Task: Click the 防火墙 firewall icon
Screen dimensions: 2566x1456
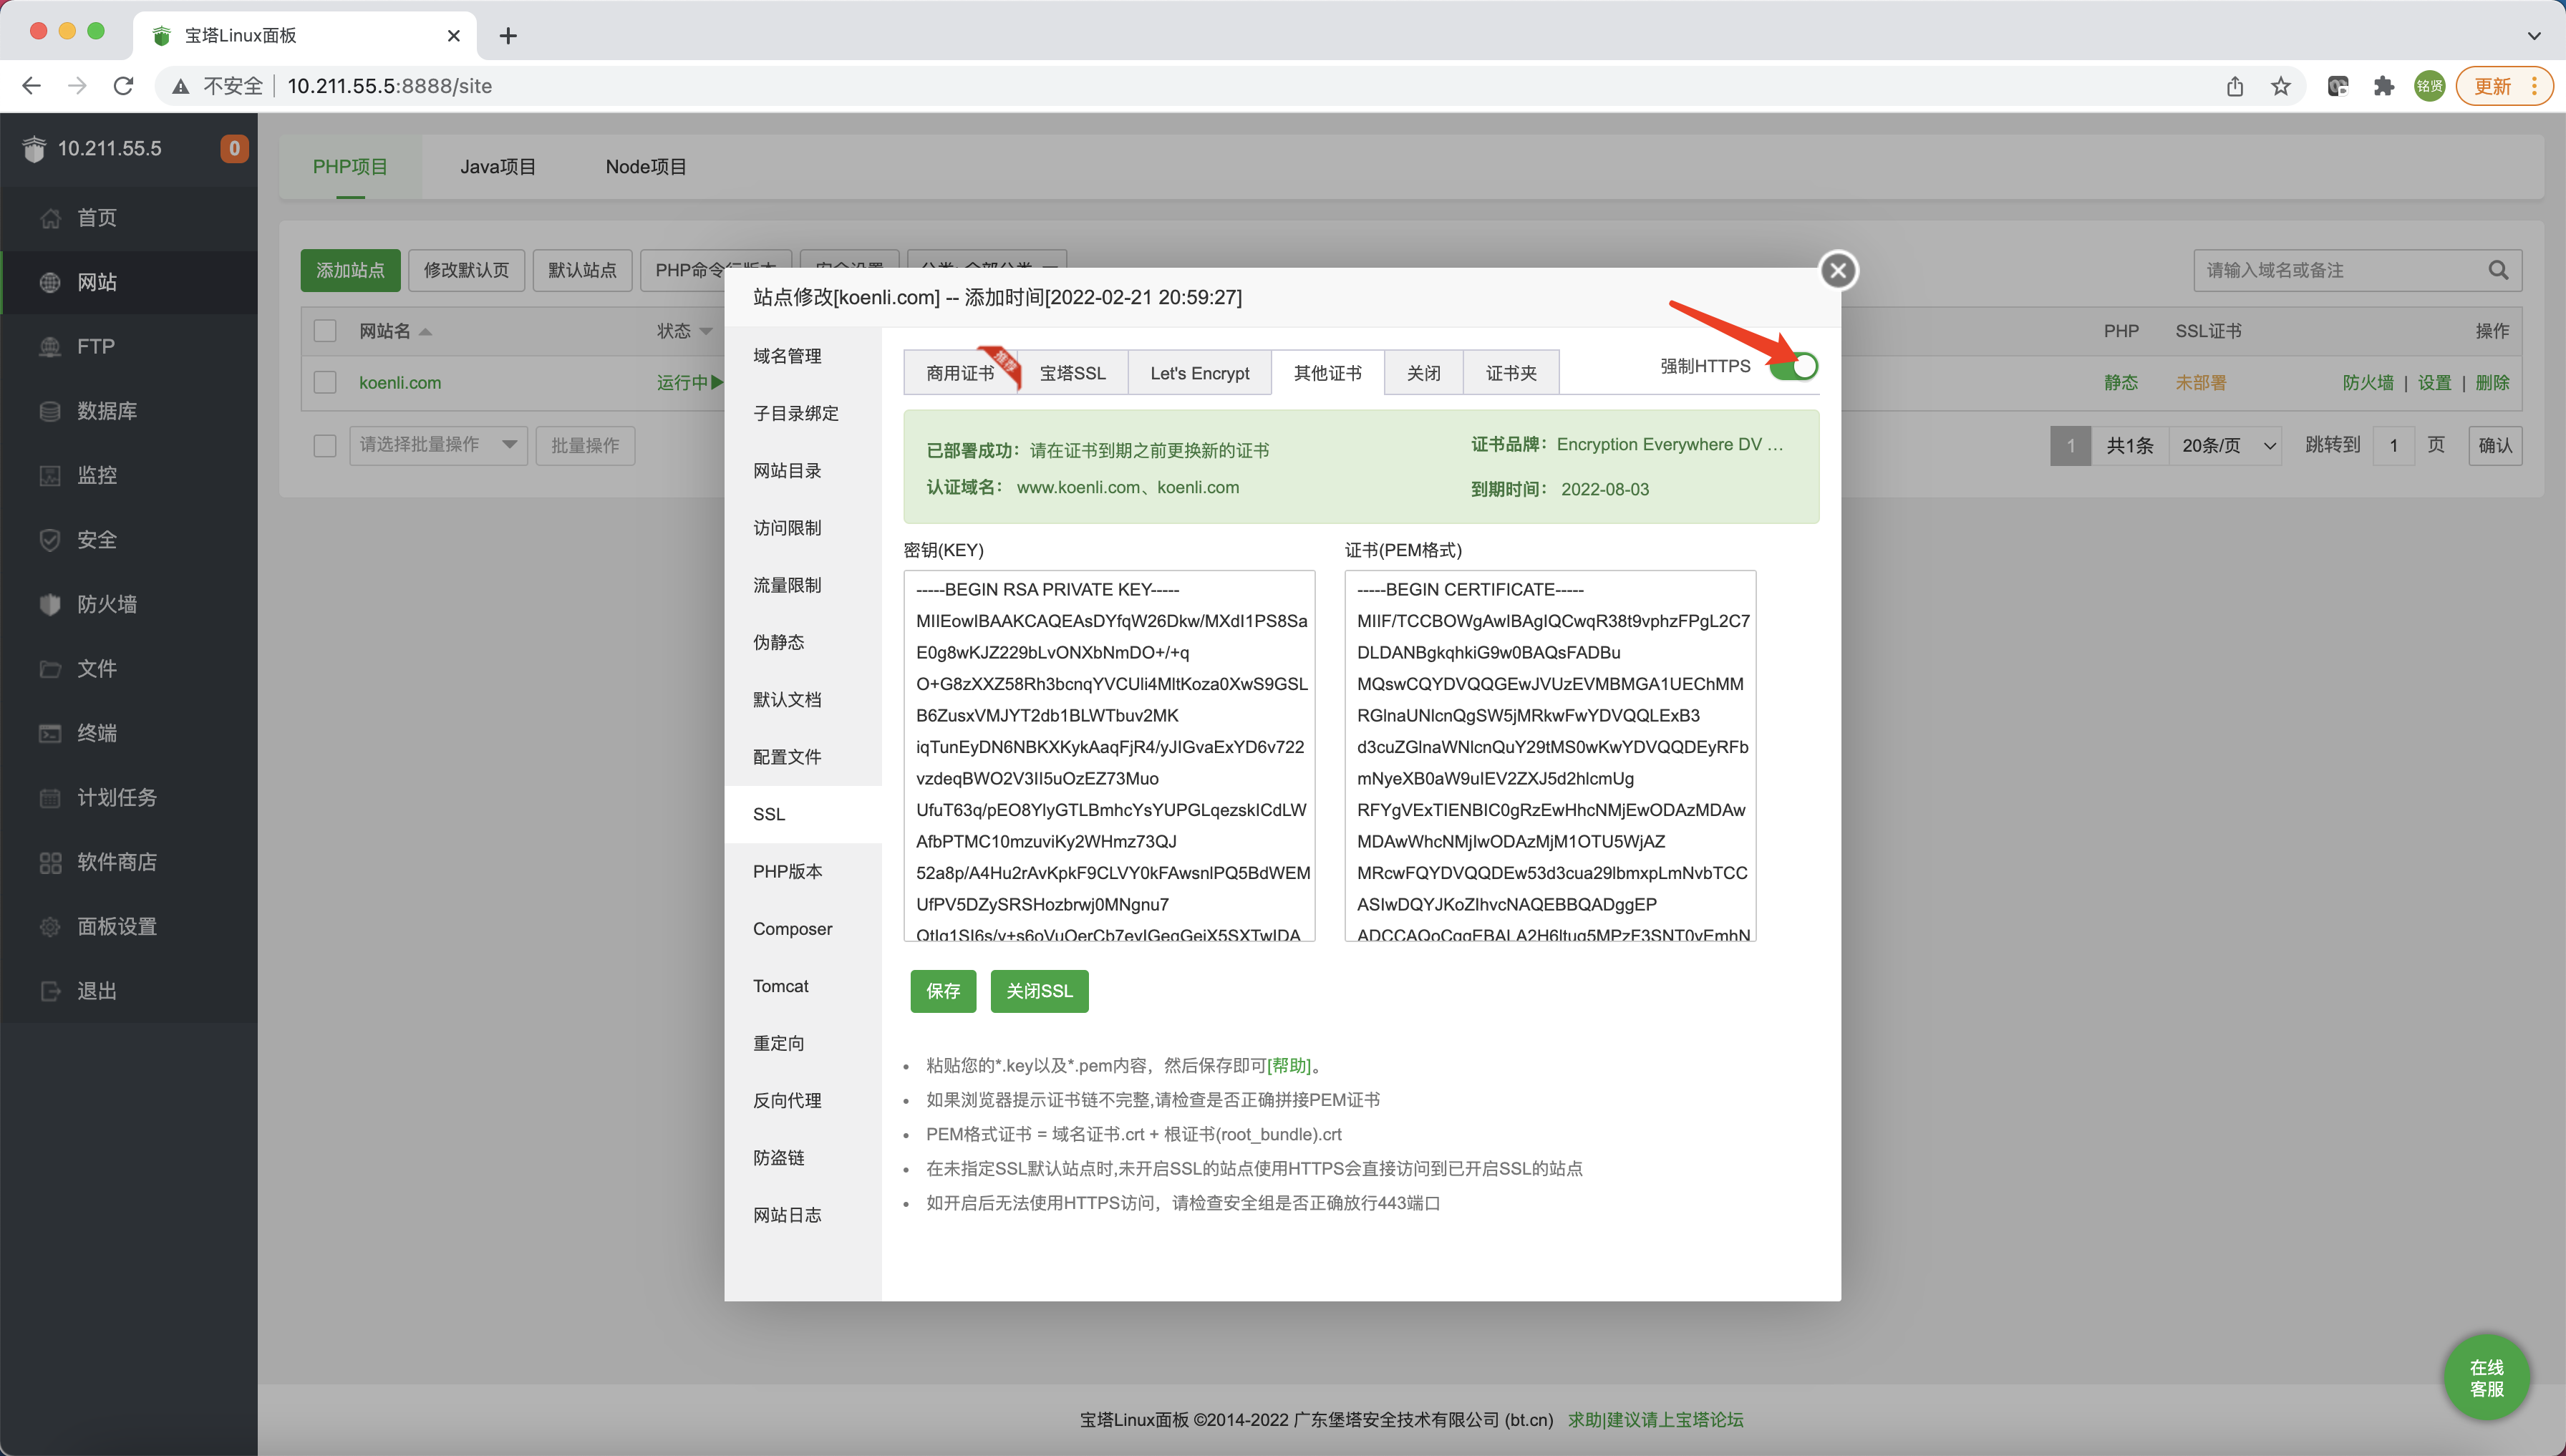Action: [50, 604]
